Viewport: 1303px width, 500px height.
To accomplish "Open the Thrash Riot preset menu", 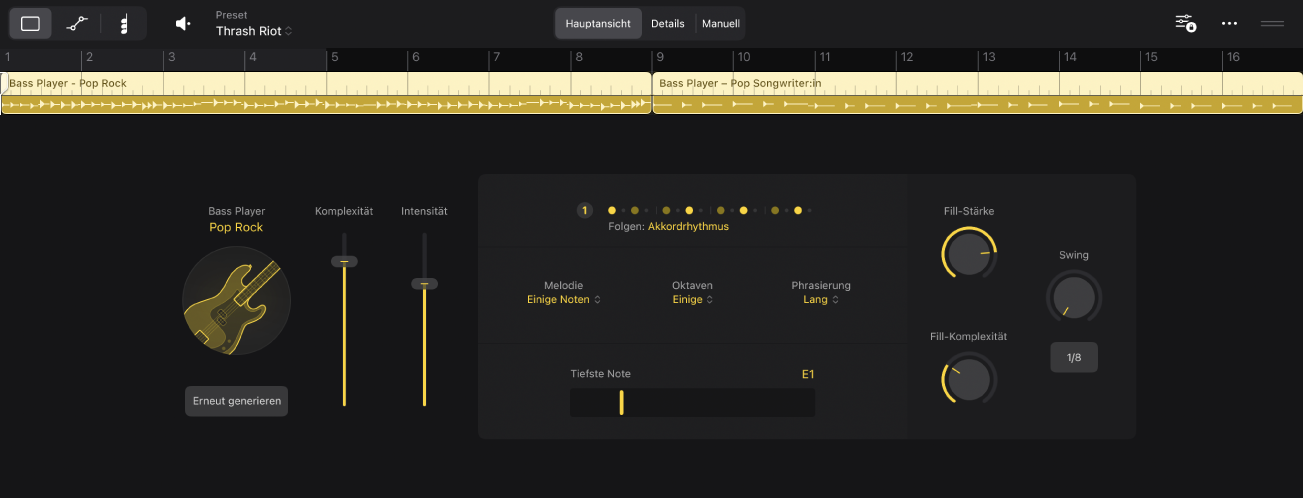I will coord(254,31).
